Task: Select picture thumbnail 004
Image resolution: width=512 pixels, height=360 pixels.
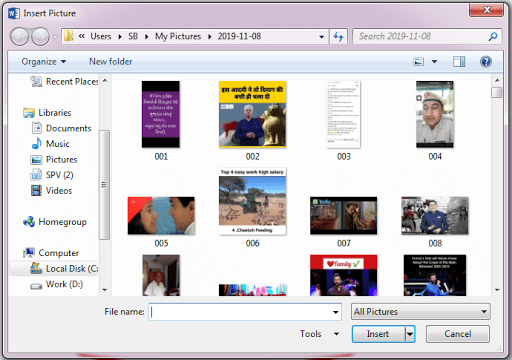Action: (x=435, y=114)
